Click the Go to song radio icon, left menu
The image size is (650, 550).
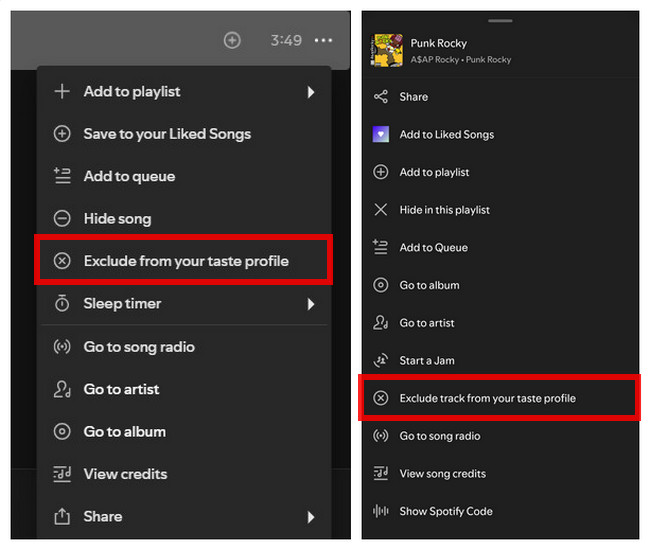(62, 347)
